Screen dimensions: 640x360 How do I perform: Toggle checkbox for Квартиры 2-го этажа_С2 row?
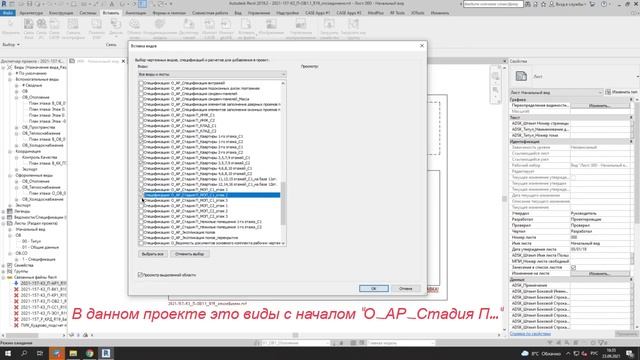tap(141, 152)
